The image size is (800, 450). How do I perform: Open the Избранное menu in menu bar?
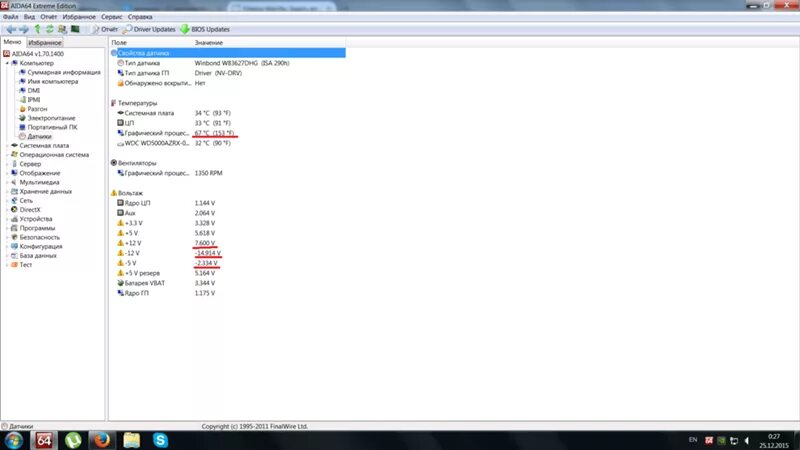coord(79,17)
